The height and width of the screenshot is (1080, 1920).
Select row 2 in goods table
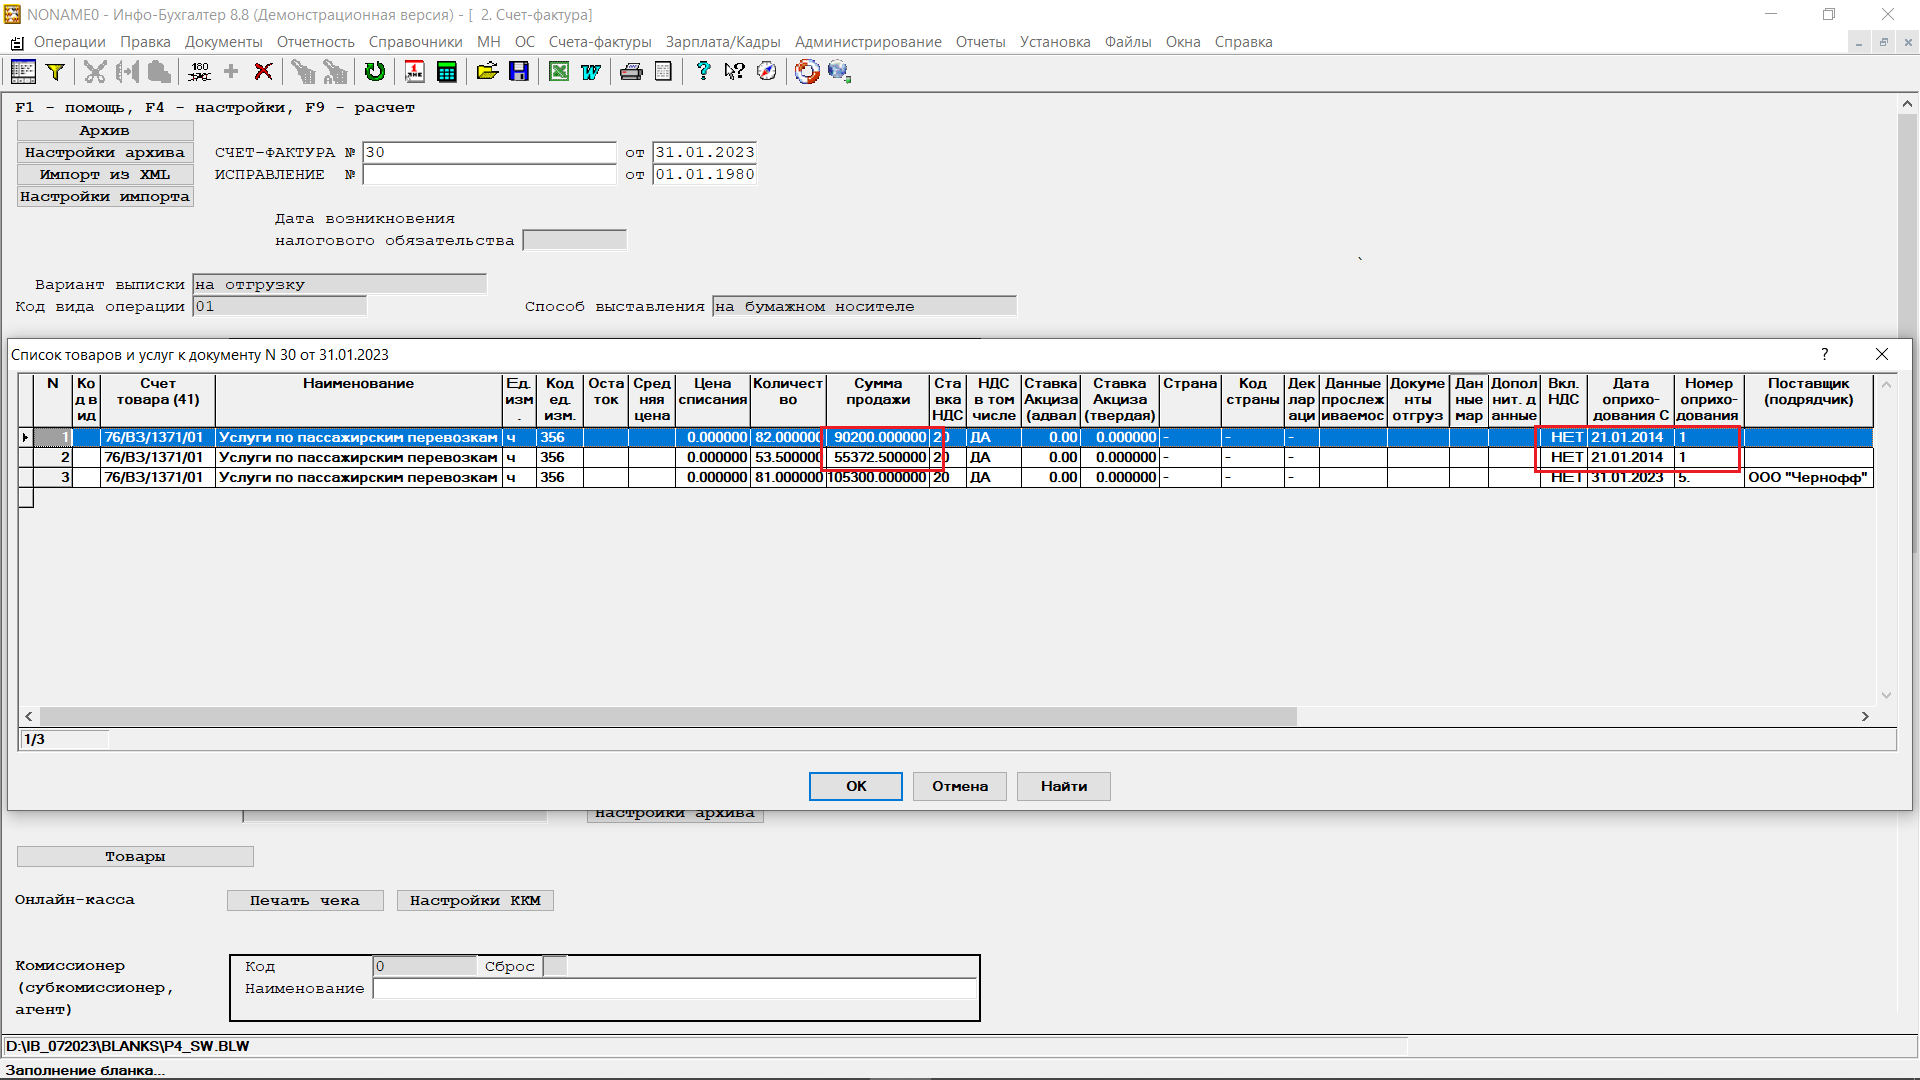tap(945, 457)
